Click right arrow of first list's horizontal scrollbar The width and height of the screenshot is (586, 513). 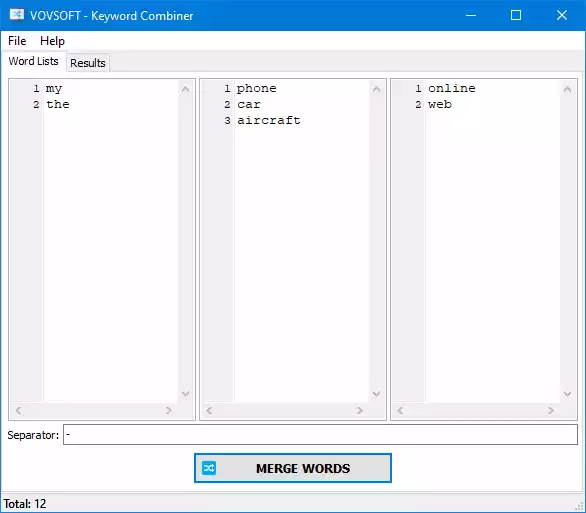[x=169, y=410]
